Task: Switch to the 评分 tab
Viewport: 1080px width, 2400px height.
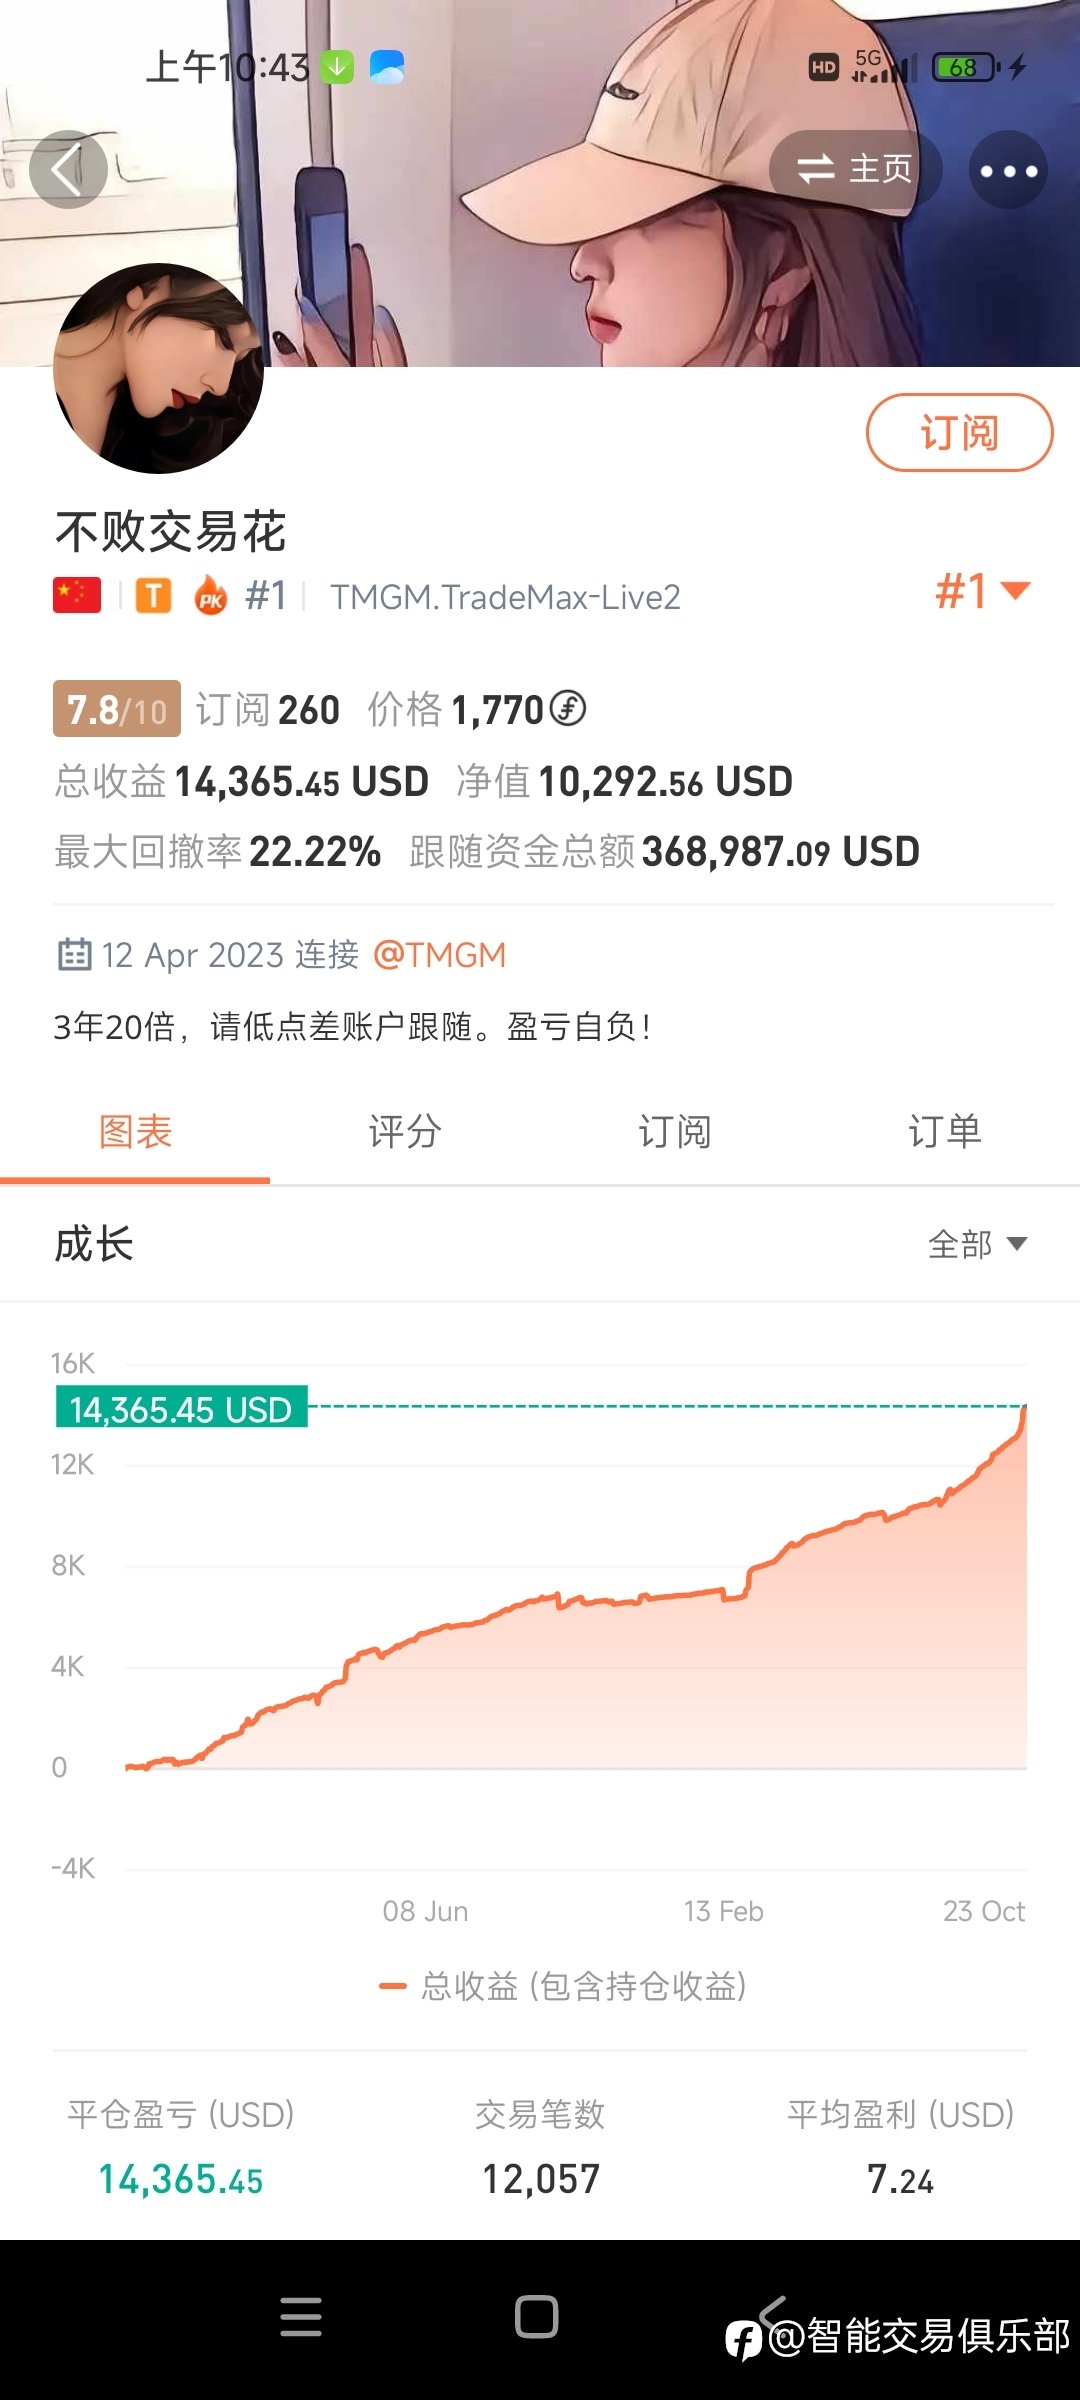Action: coord(405,1132)
